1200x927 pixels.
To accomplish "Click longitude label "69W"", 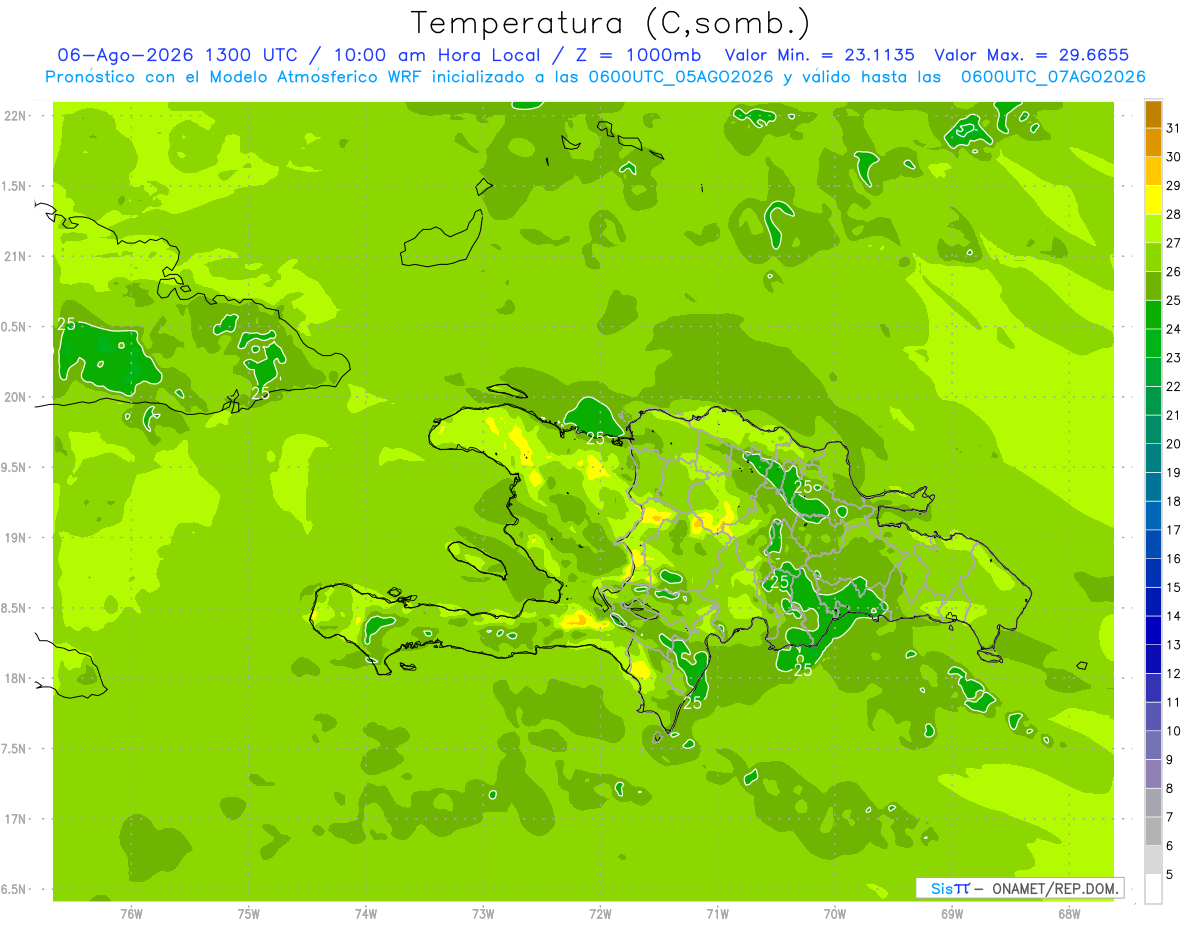I will [x=952, y=914].
